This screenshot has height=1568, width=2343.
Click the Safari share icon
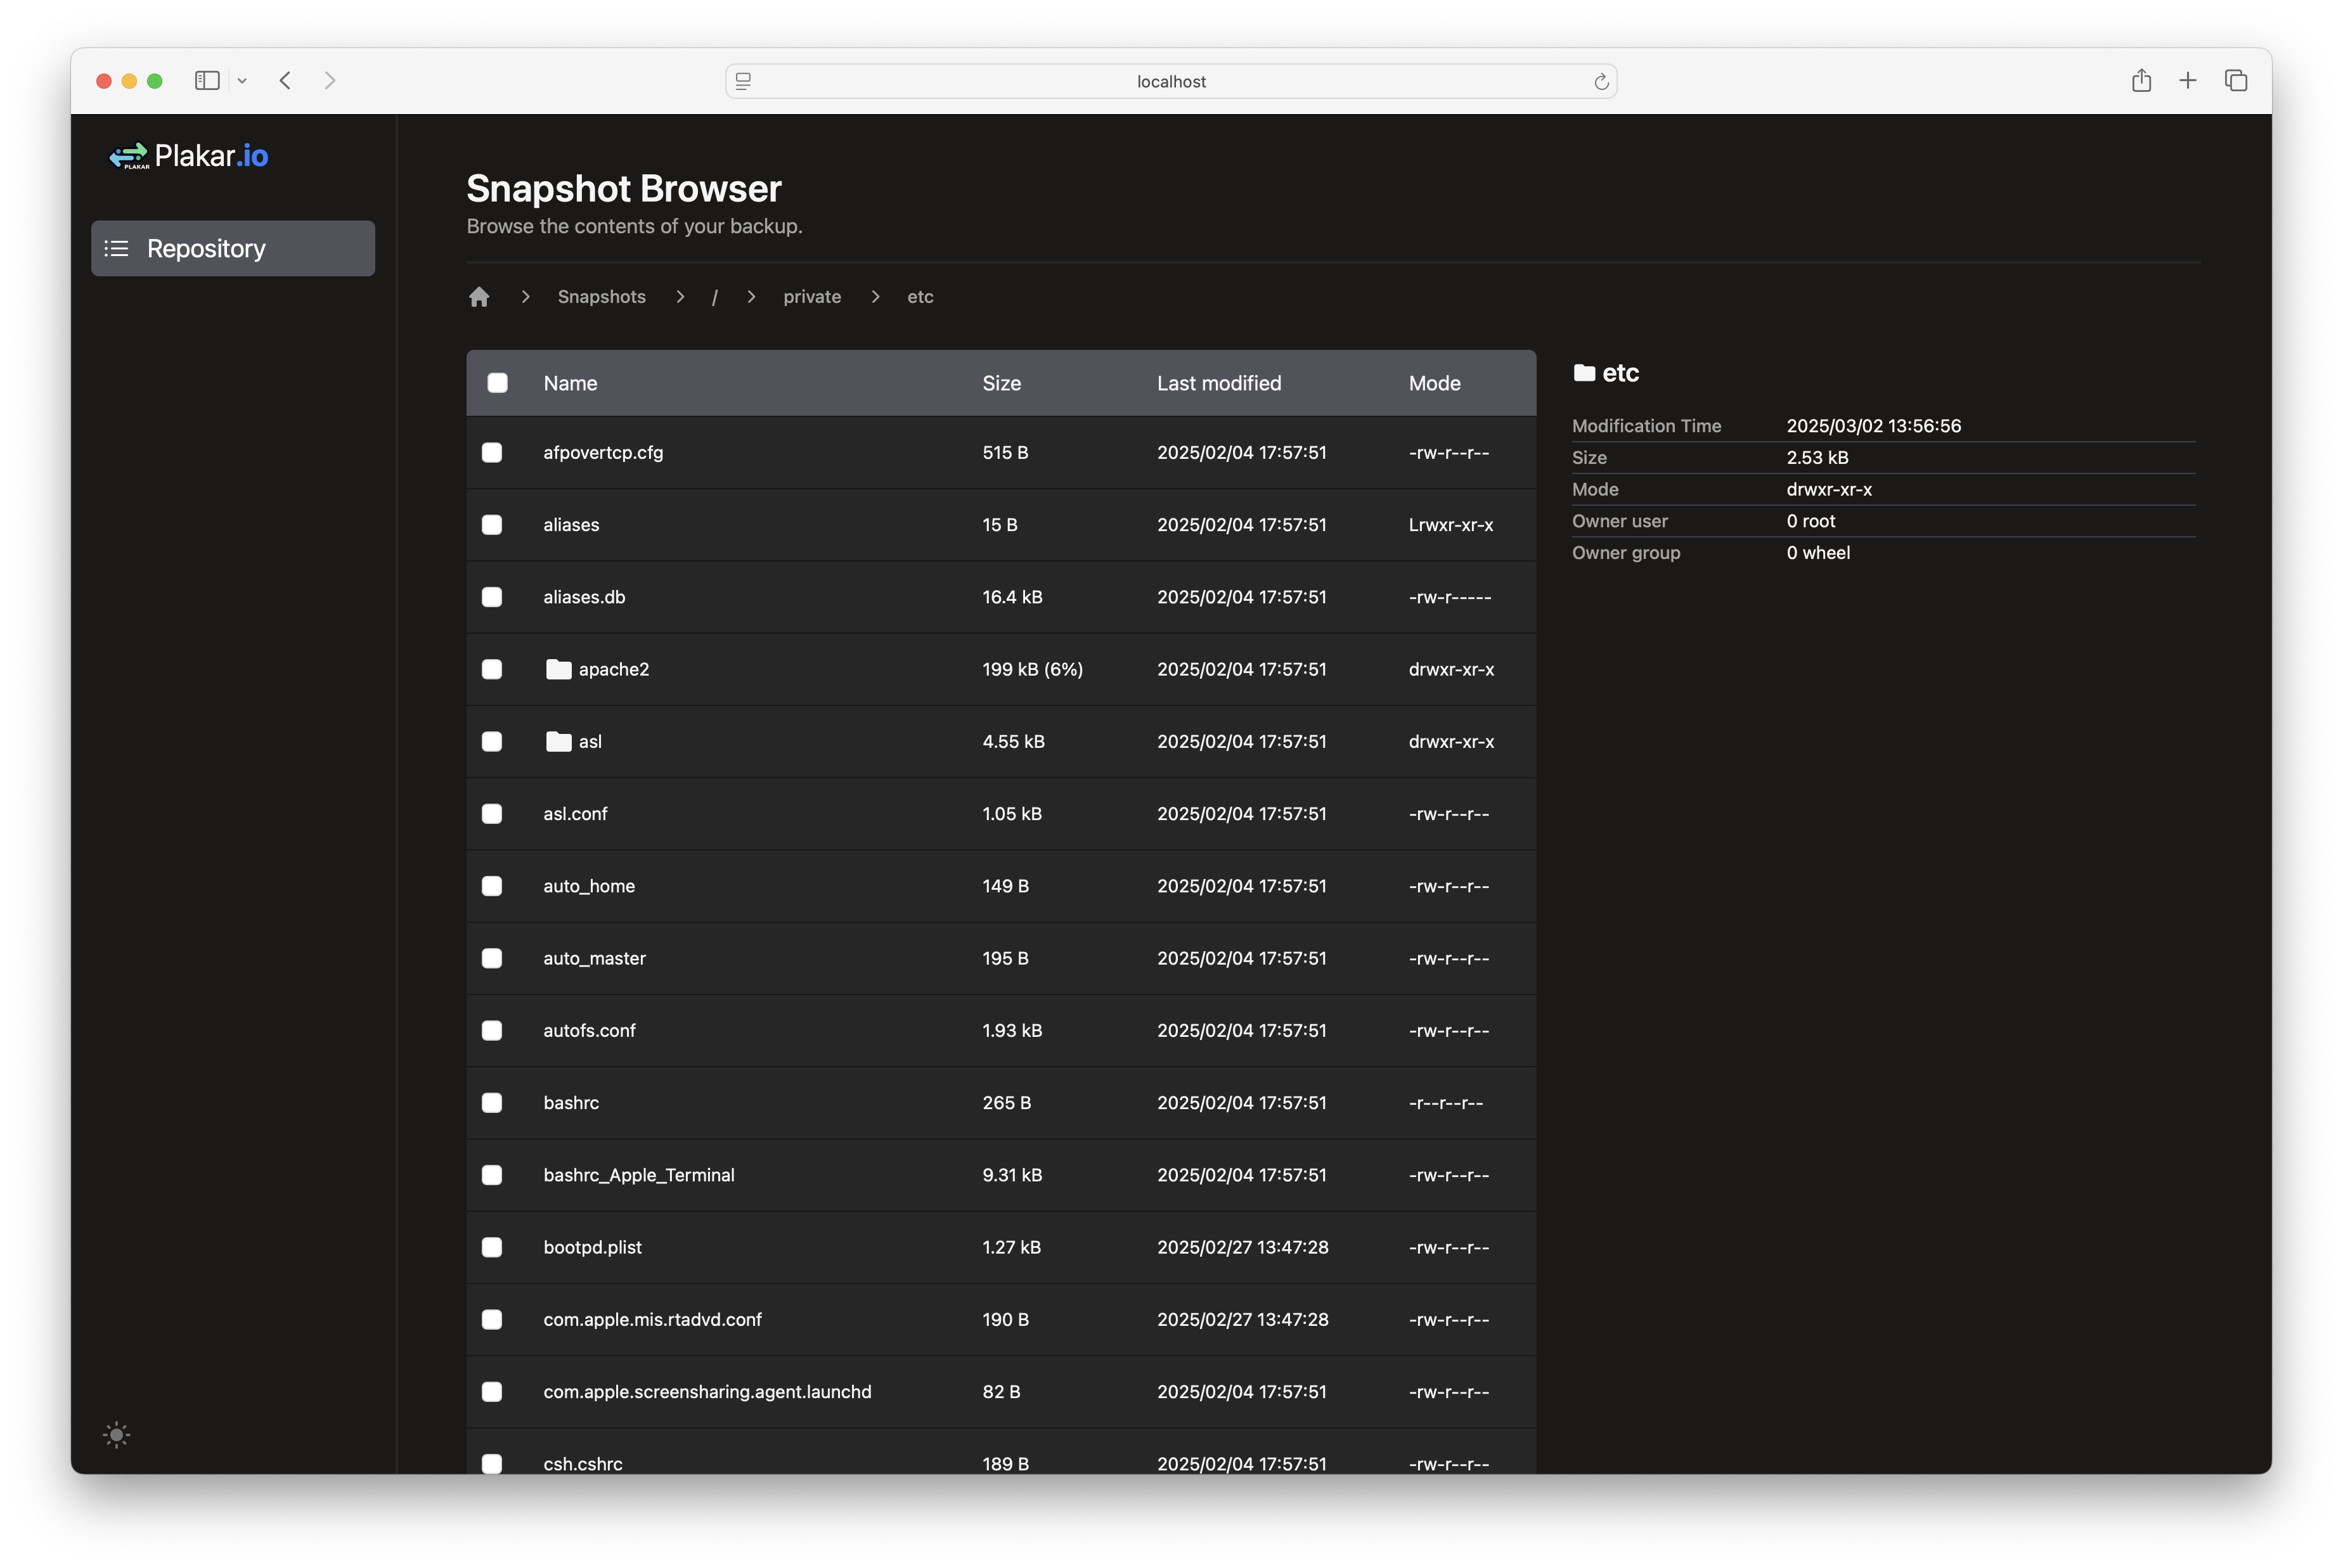point(2141,80)
